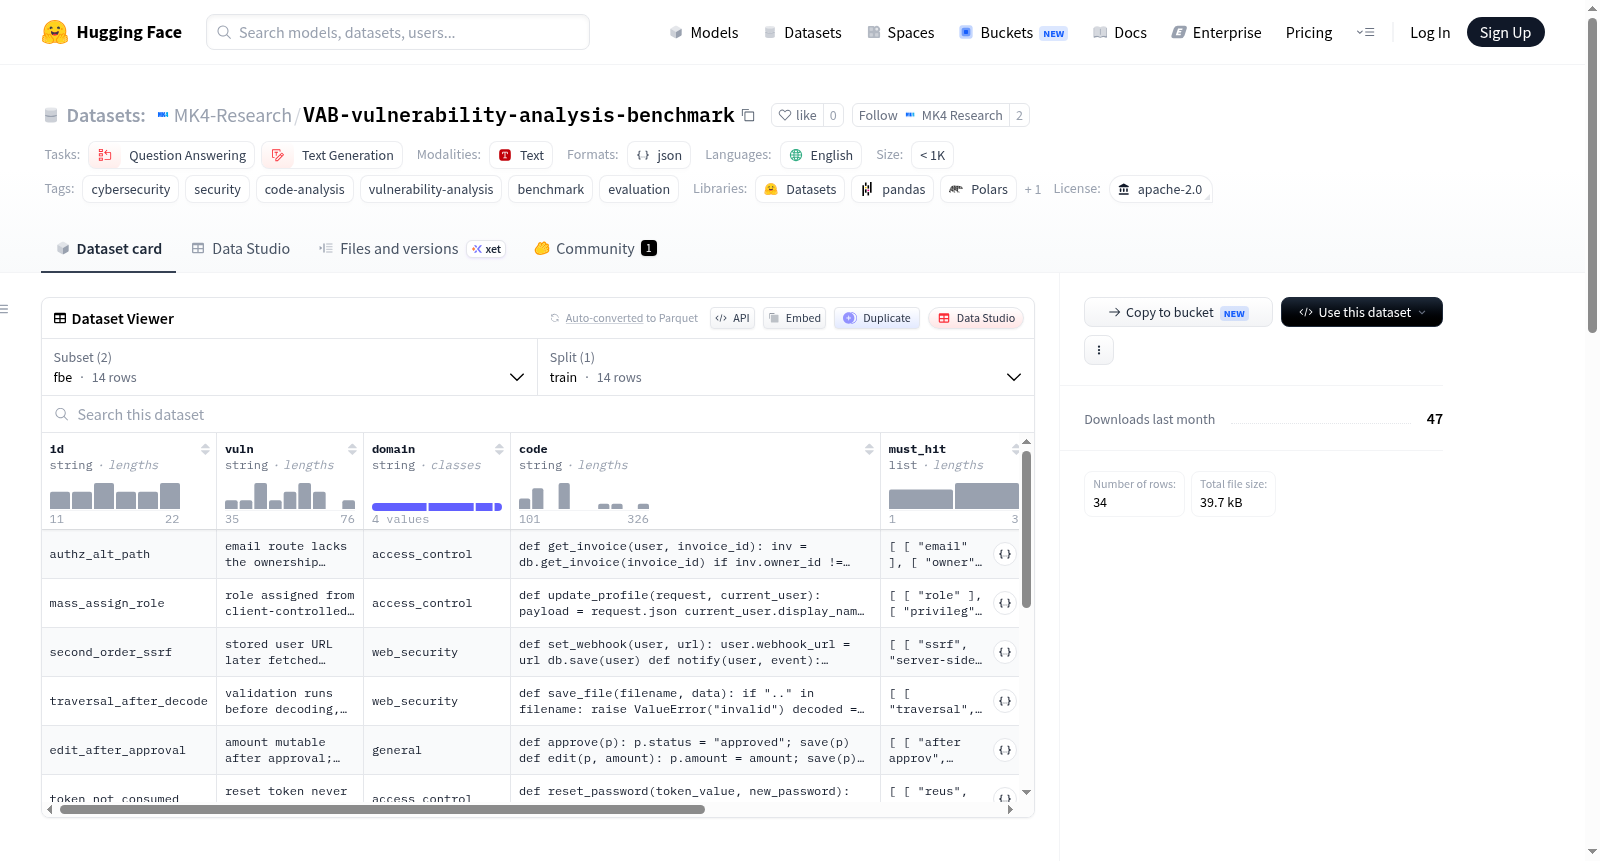Click the horizontal scrollbar of the dataset table
The height and width of the screenshot is (861, 1600).
[382, 809]
